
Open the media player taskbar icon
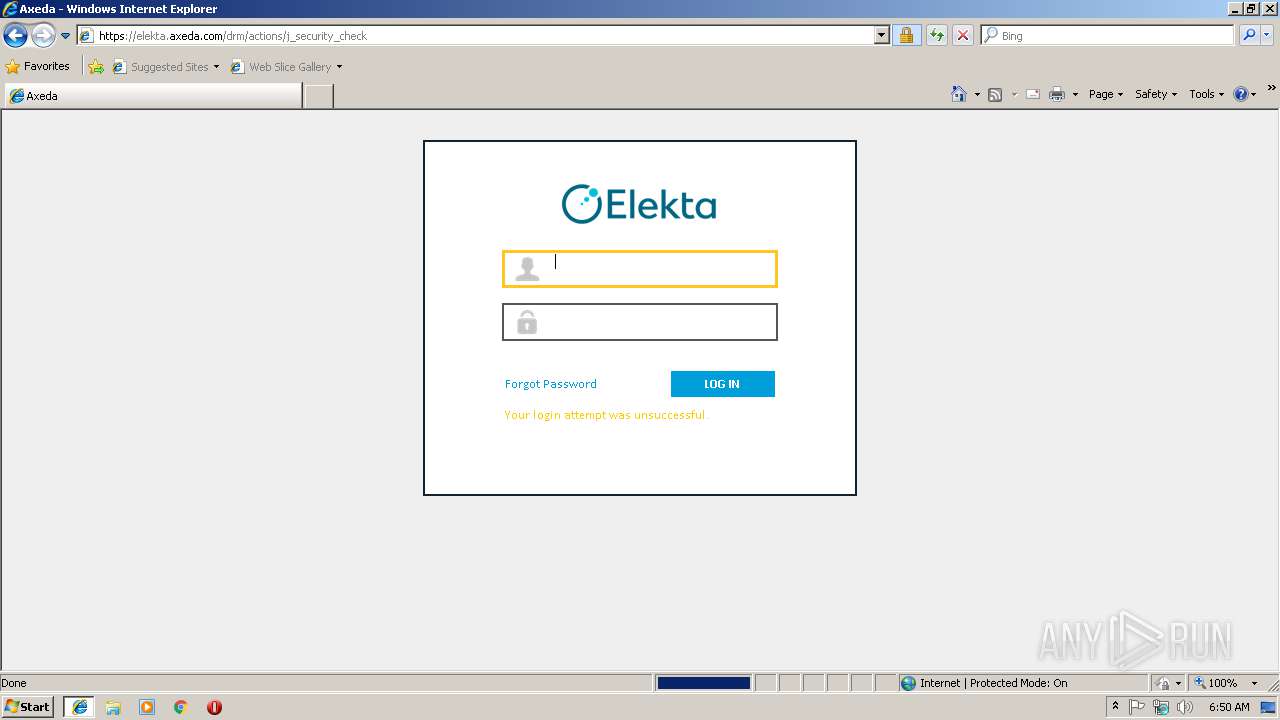(x=147, y=707)
